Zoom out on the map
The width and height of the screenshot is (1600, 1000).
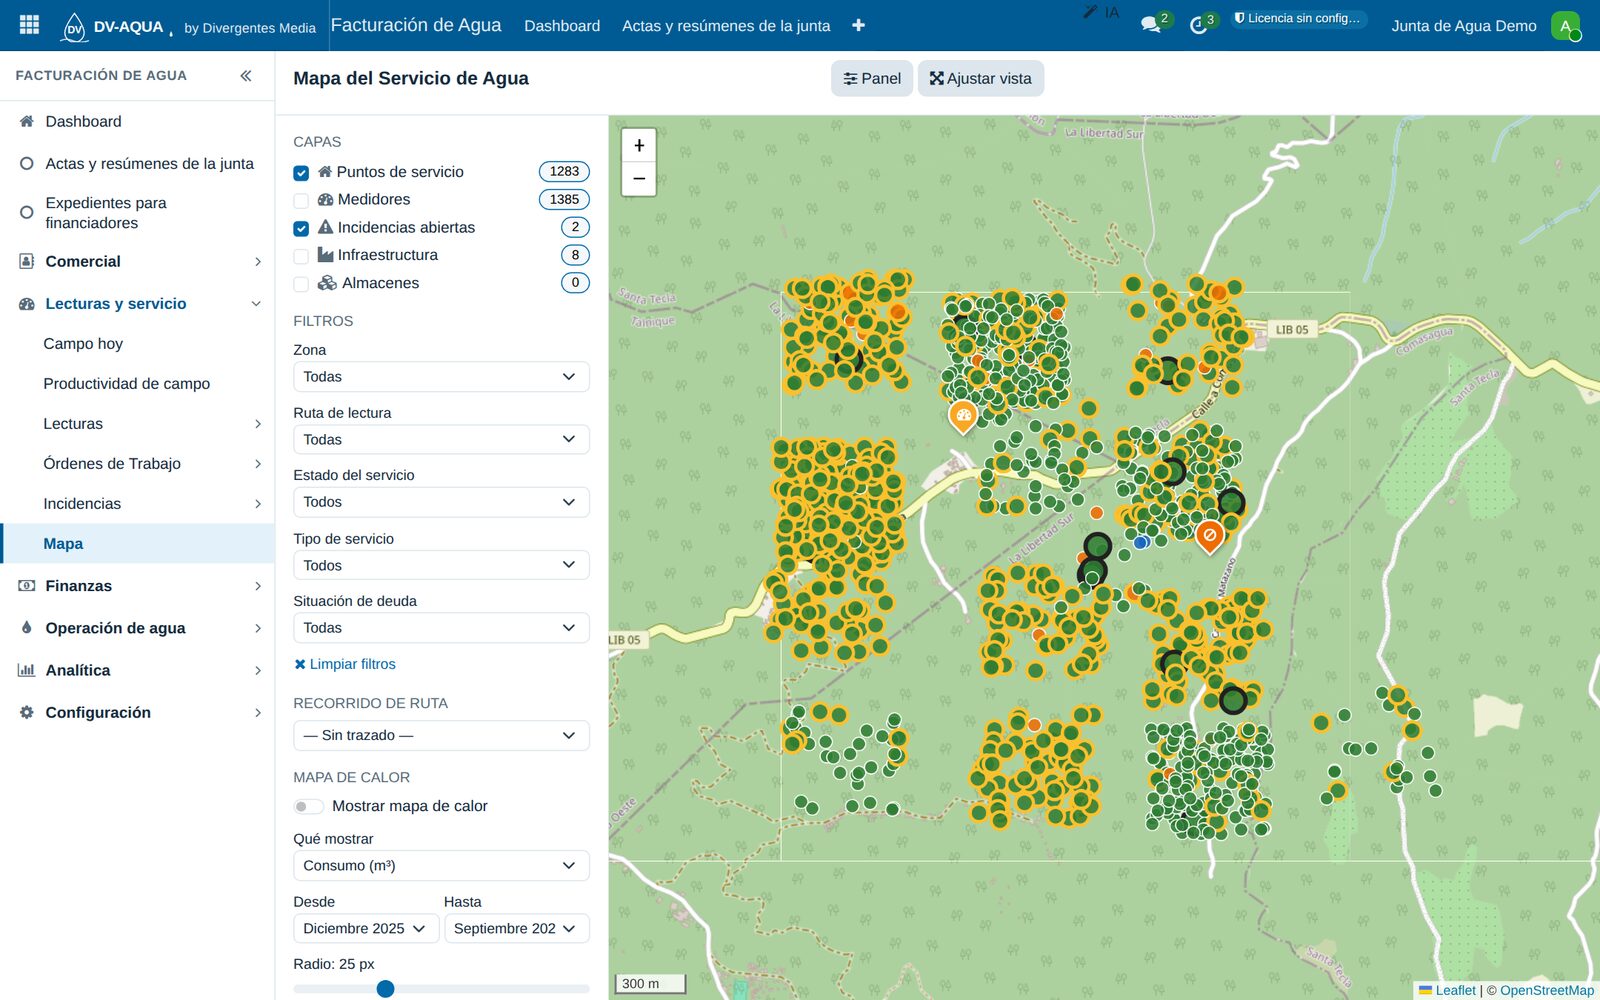639,179
